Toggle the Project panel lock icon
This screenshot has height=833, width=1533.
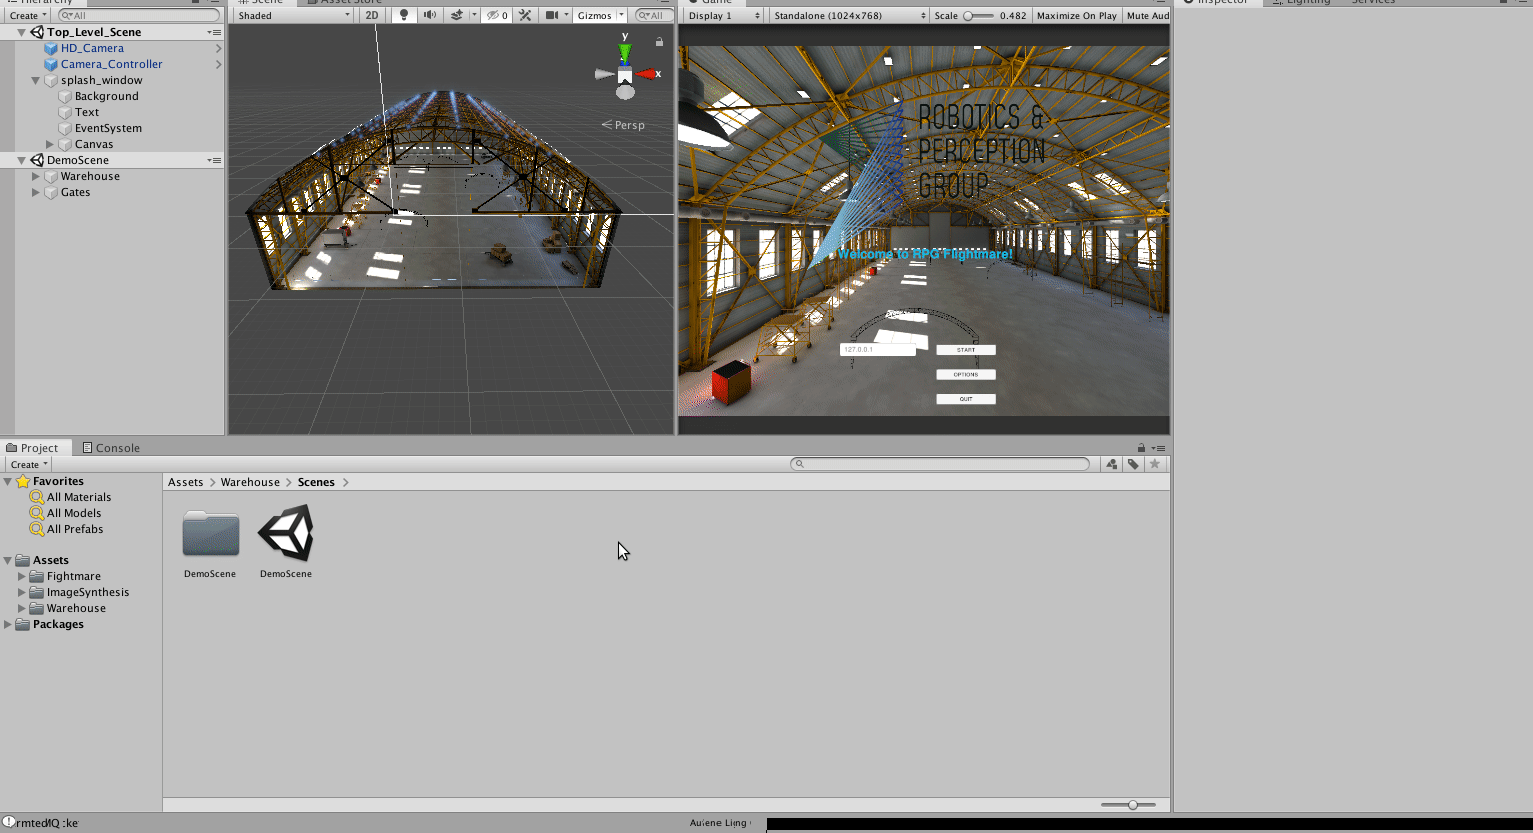[1141, 448]
